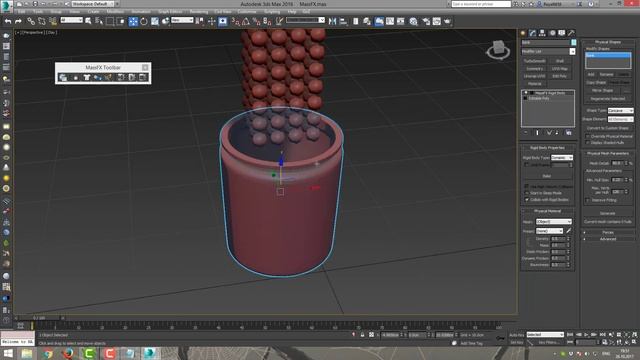Open the Utilities hammer panel tab
The image size is (640, 360).
tap(571, 33)
